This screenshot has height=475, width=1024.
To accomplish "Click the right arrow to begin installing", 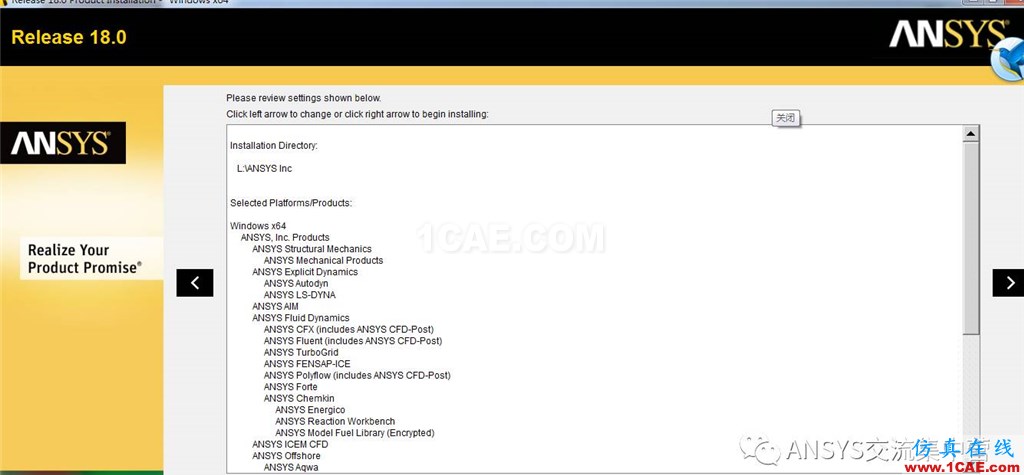I will [x=1008, y=283].
